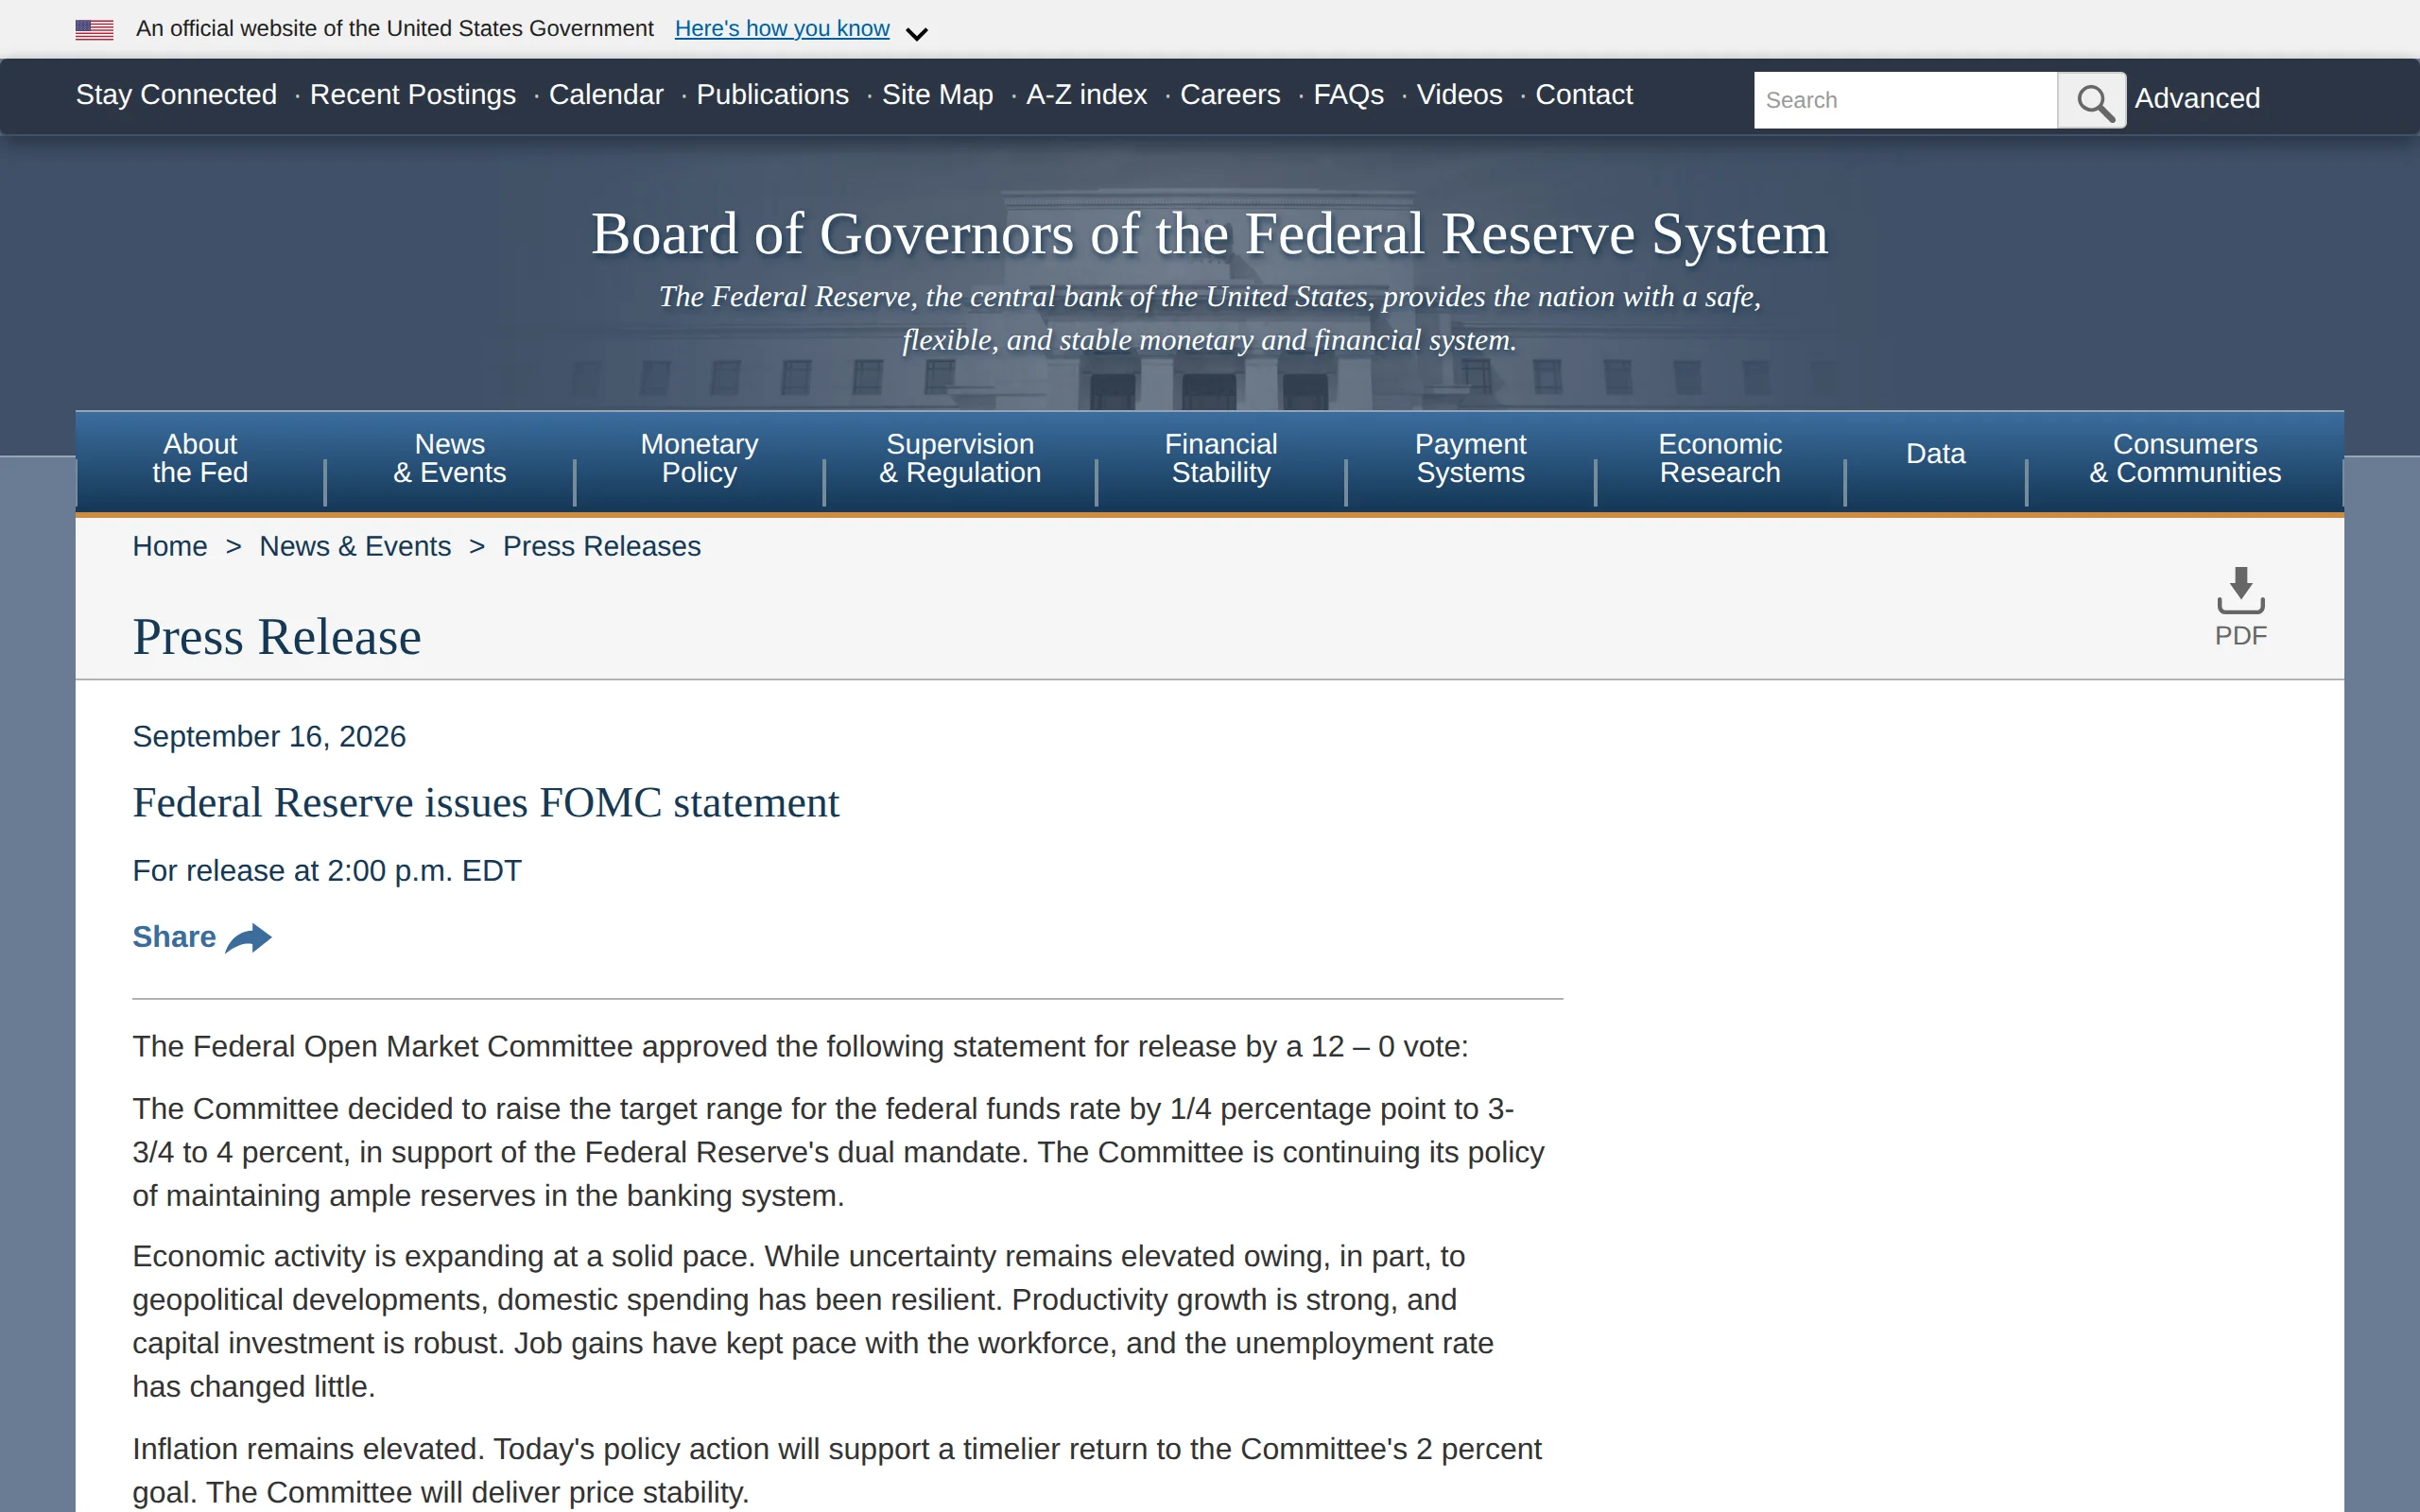Open Stay Connected in top bar
The height and width of the screenshot is (1512, 2420).
tap(176, 95)
